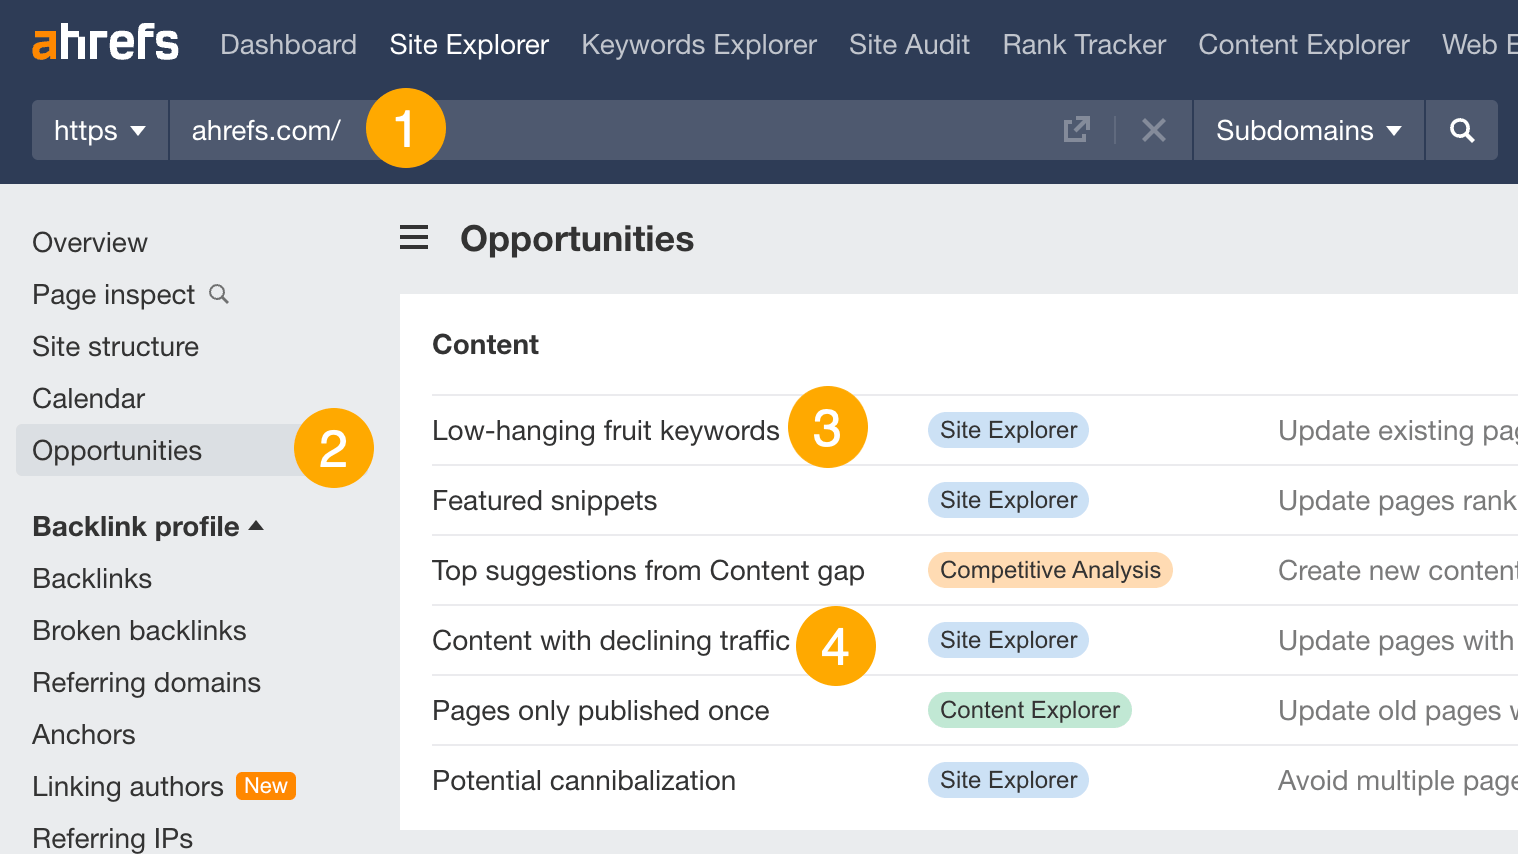Clear the target URL with the X icon
Viewport: 1518px width, 854px height.
coord(1153,130)
